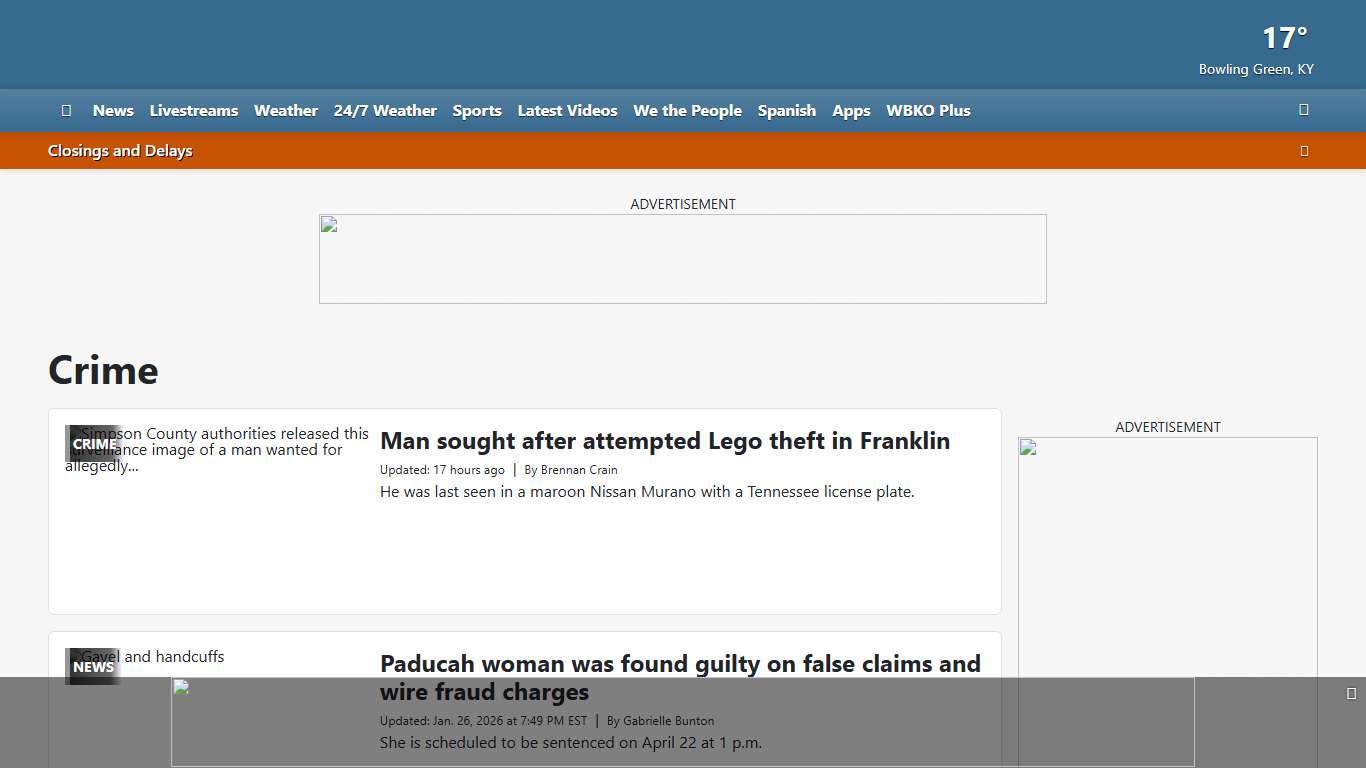Visit the We the People section

pos(687,111)
